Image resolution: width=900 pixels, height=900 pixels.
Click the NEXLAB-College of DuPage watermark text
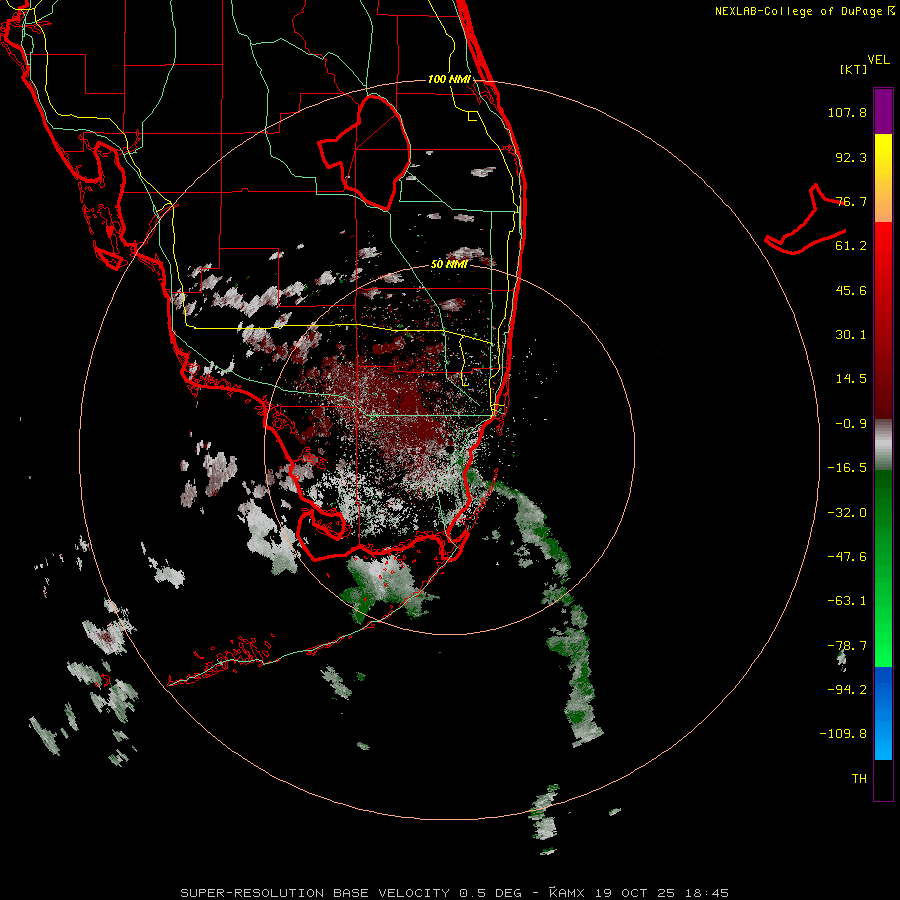pyautogui.click(x=804, y=11)
